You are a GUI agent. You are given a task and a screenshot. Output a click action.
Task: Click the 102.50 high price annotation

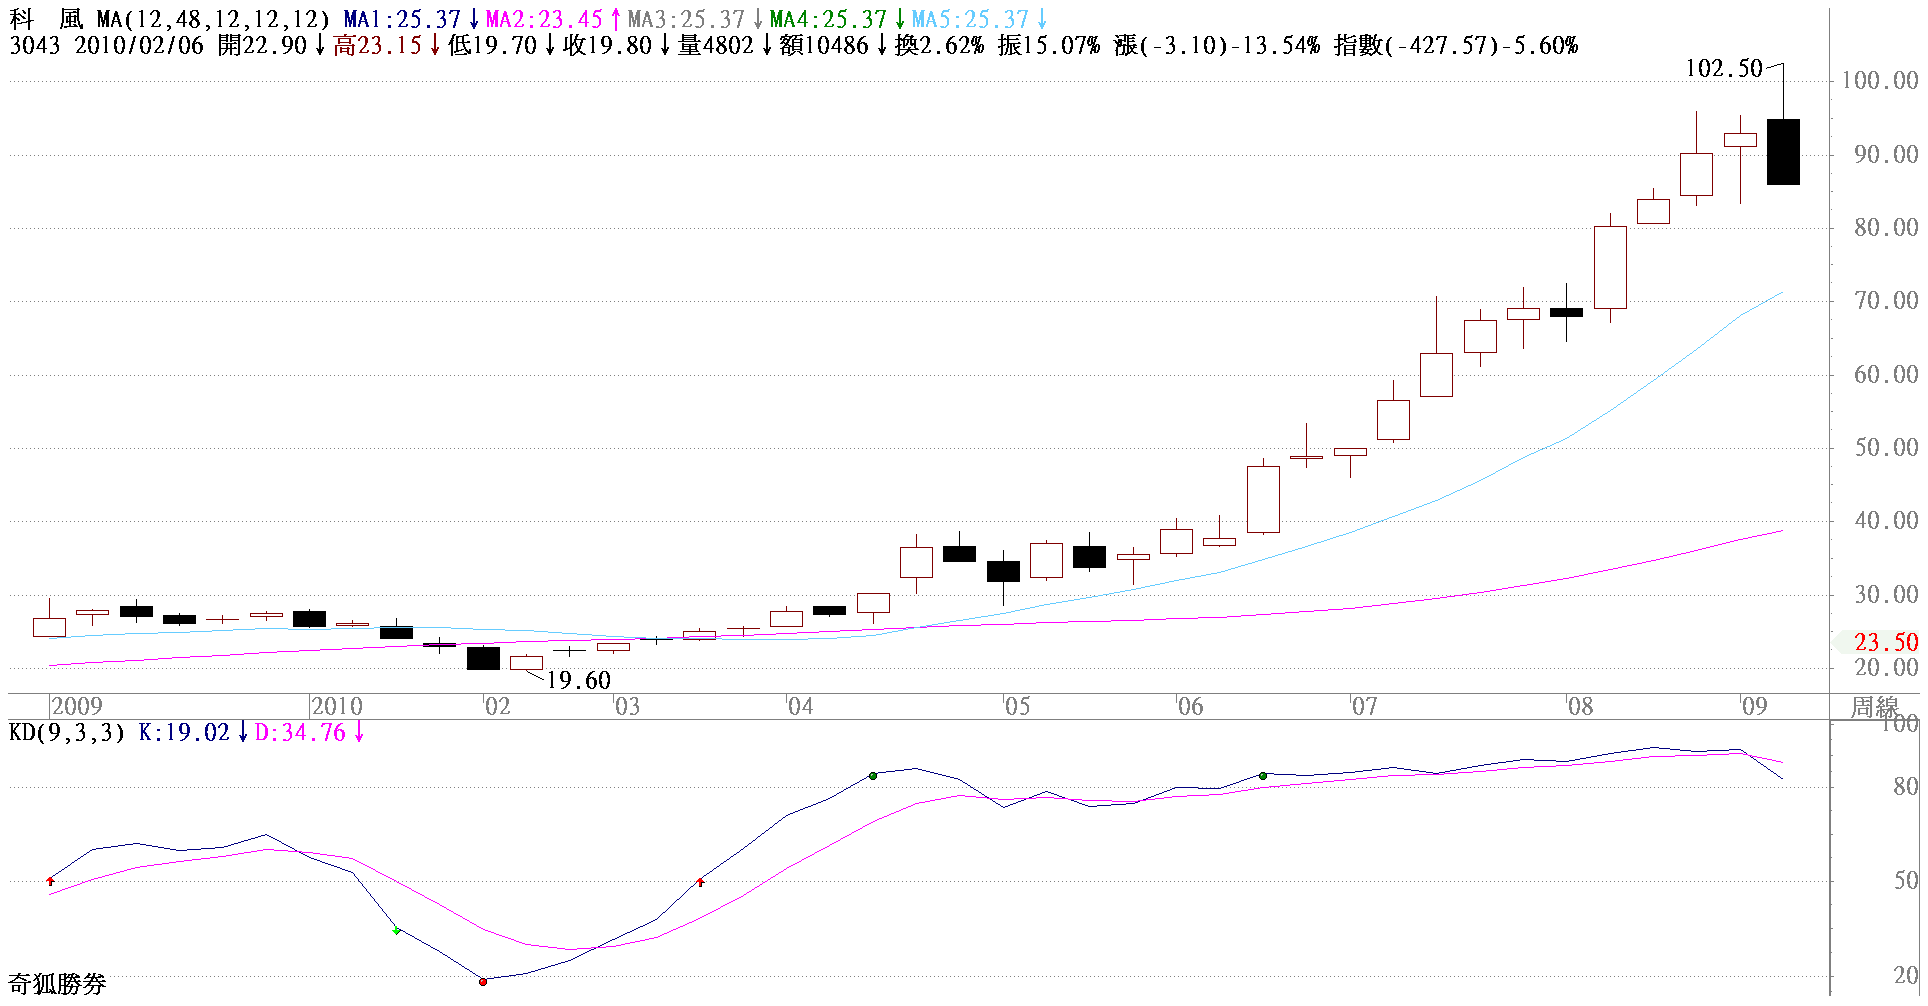coord(1723,69)
